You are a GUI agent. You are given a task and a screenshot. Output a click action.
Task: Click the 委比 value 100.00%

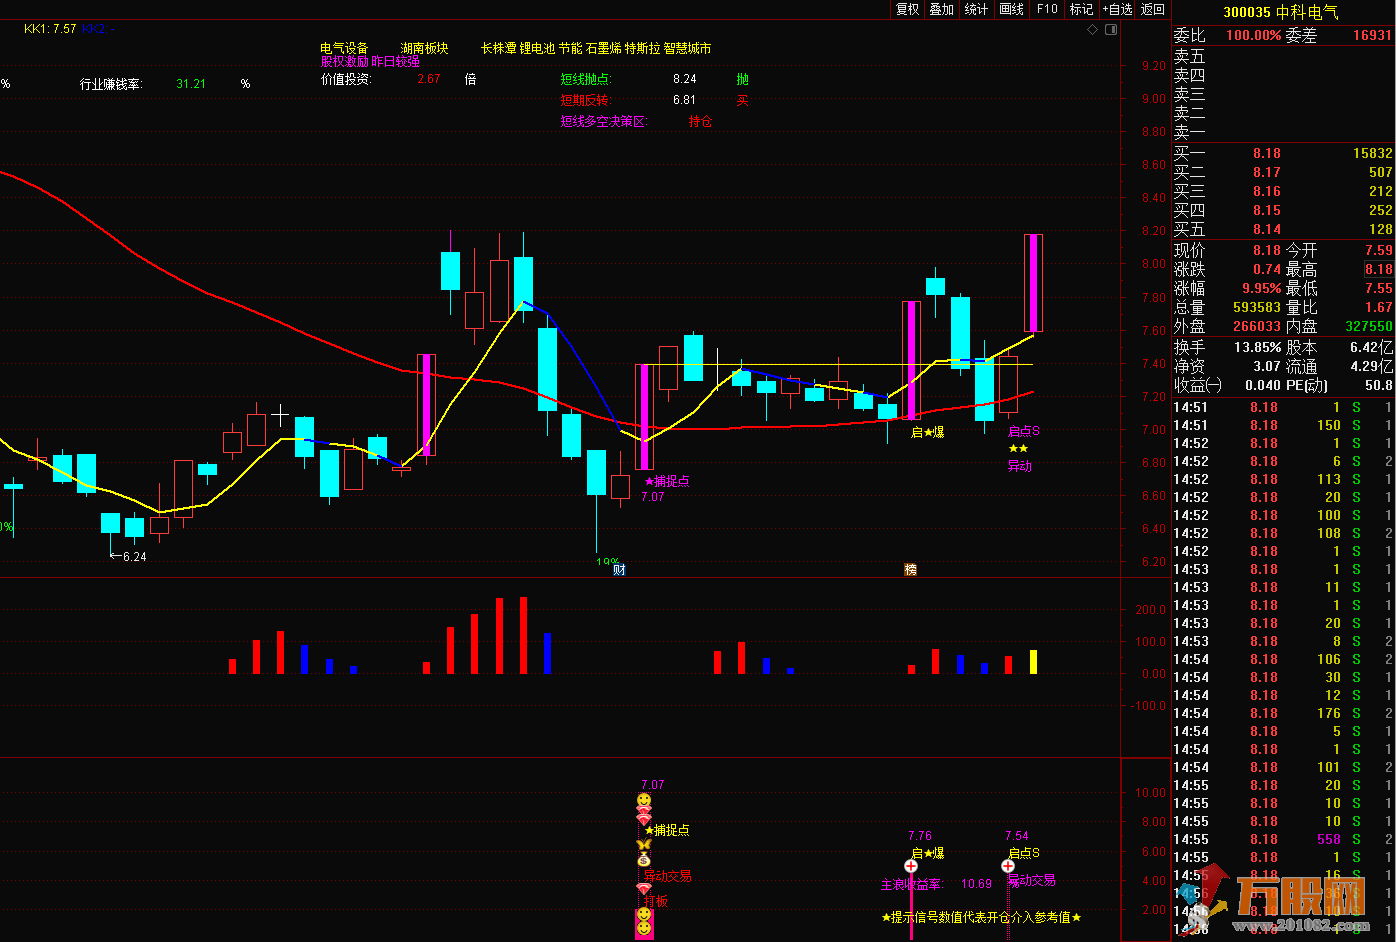(x=1253, y=35)
